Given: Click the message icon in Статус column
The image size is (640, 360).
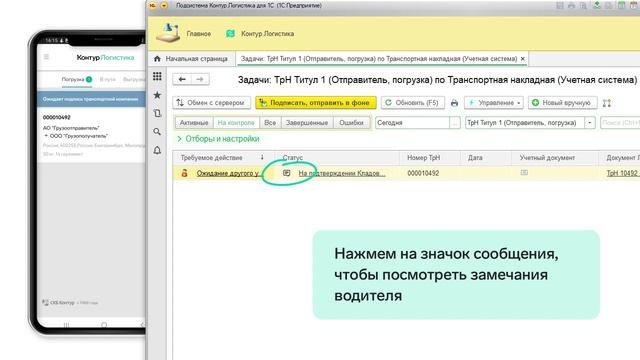Looking at the screenshot, I should coord(287,173).
